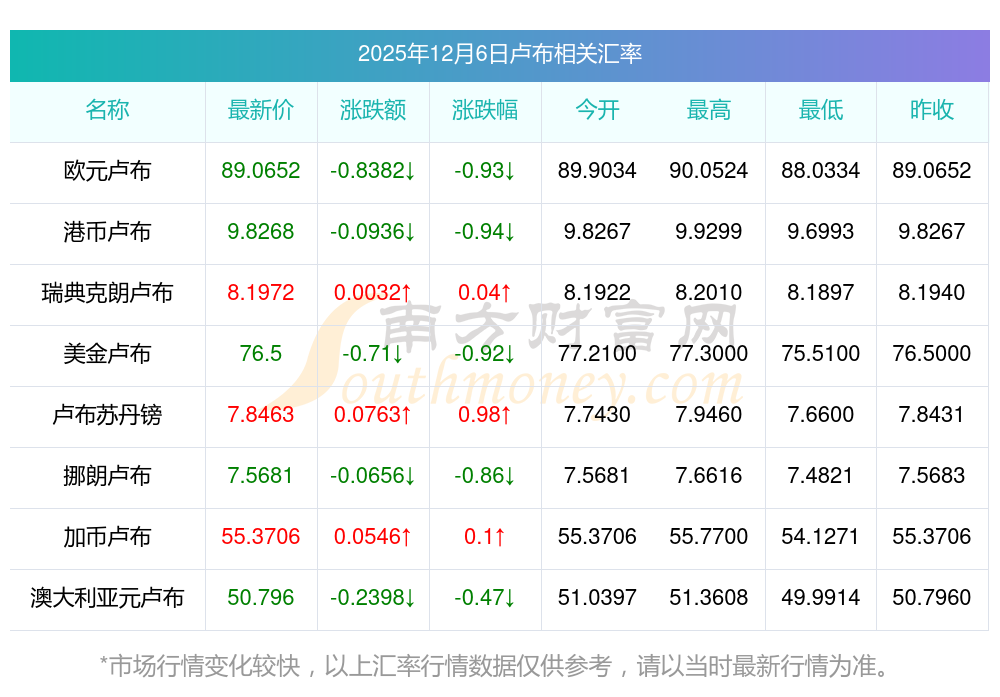Click the table title 2025年12月6日卢布相关汇率
Viewport: 1000px width, 697px height.
499,54
